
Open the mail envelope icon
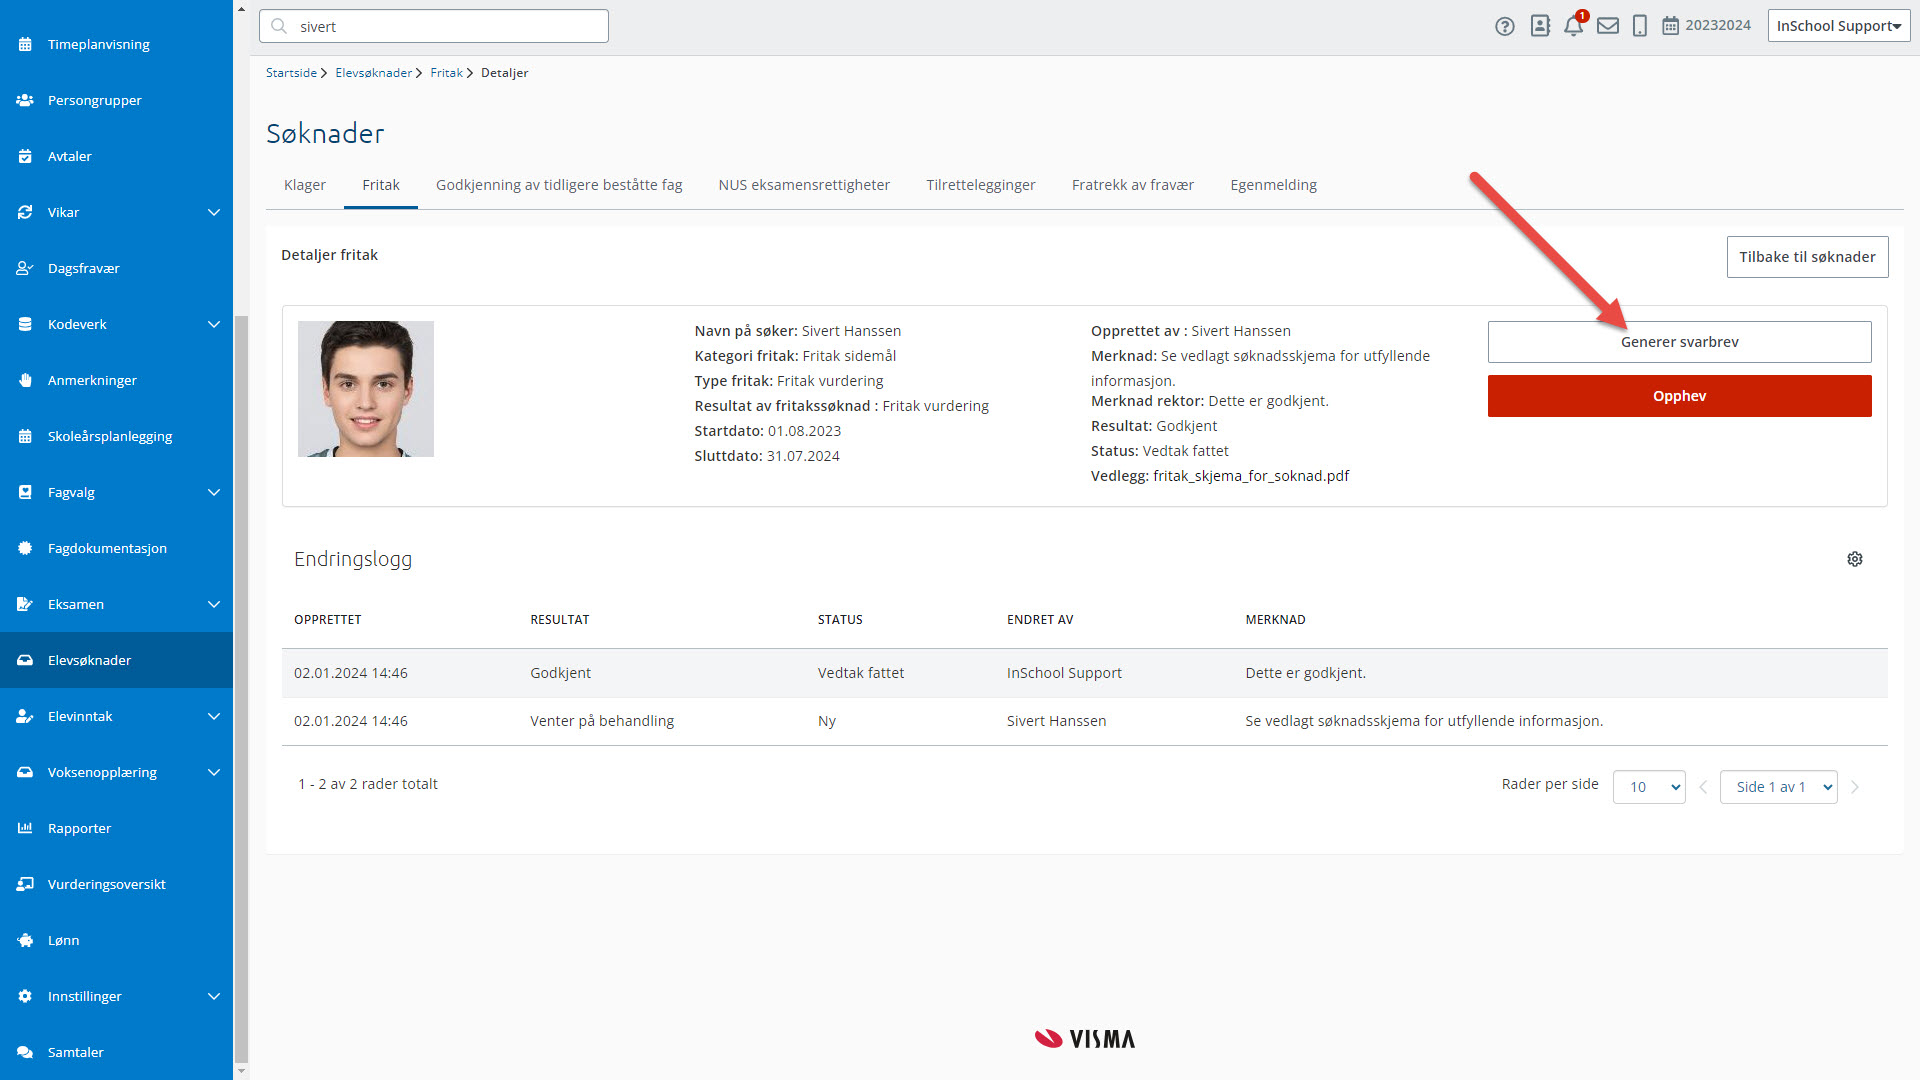1607,26
